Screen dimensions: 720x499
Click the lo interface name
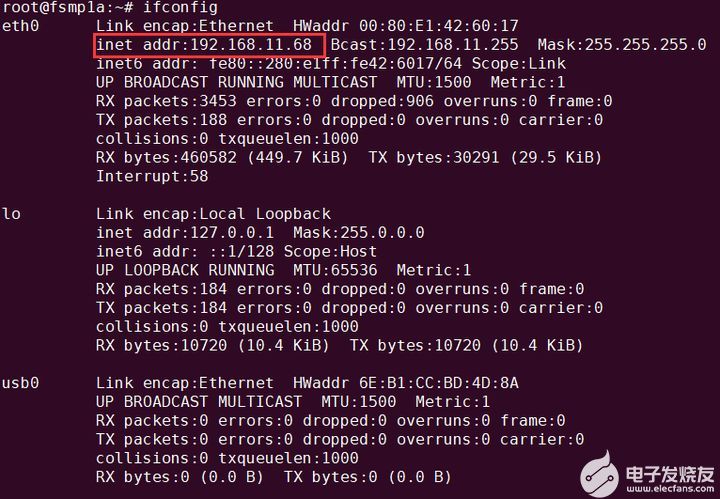[x=11, y=213]
